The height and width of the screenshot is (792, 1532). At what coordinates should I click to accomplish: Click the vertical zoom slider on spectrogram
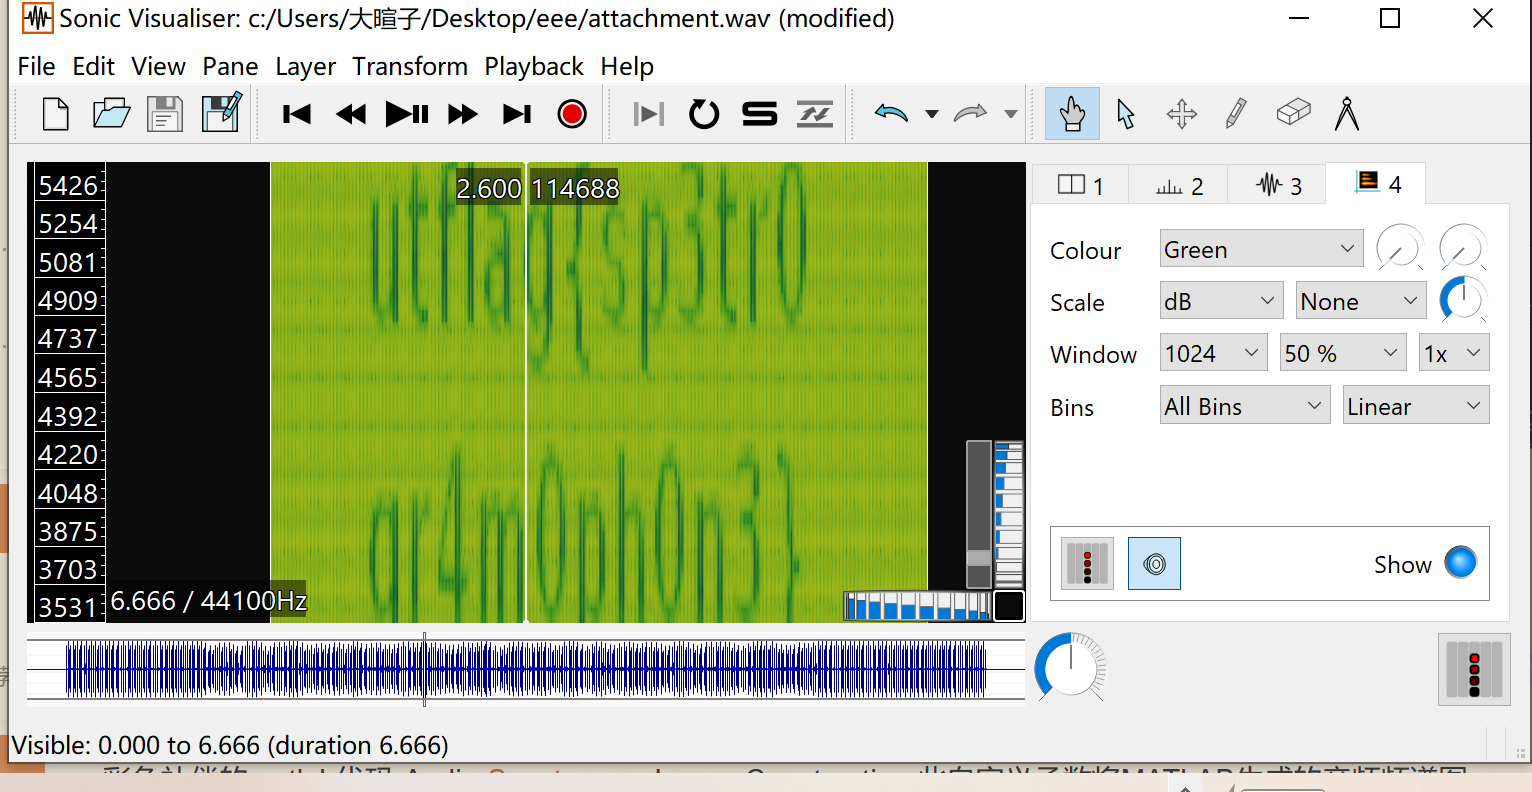pos(978,515)
